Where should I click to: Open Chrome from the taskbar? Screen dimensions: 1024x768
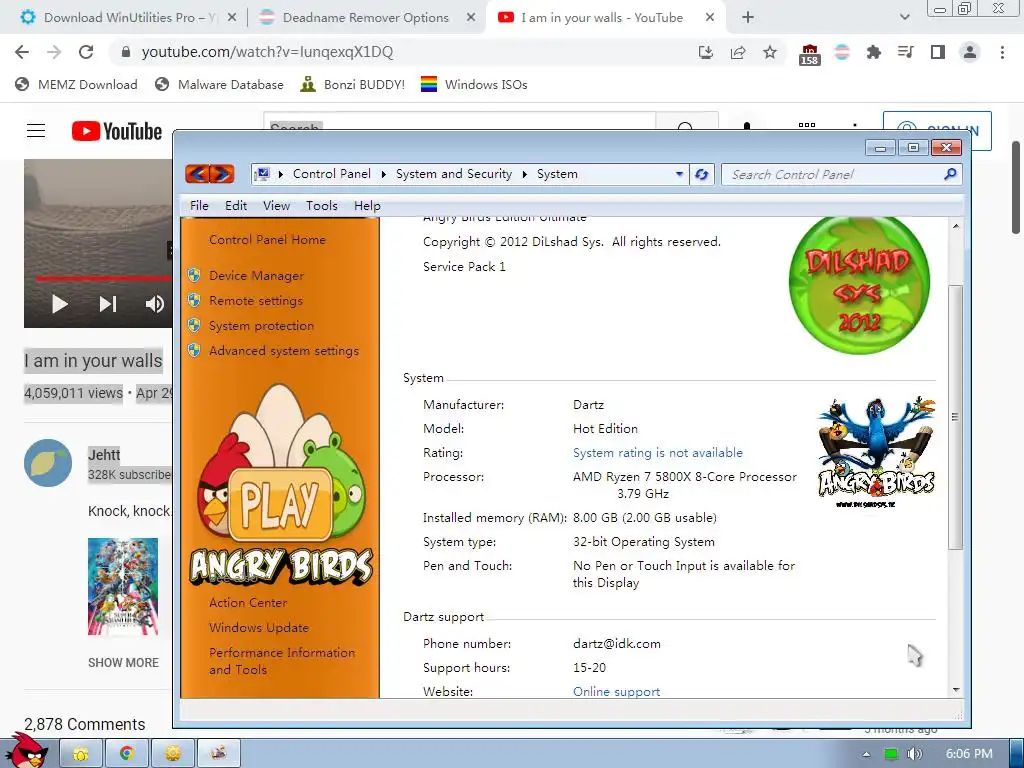tap(127, 754)
